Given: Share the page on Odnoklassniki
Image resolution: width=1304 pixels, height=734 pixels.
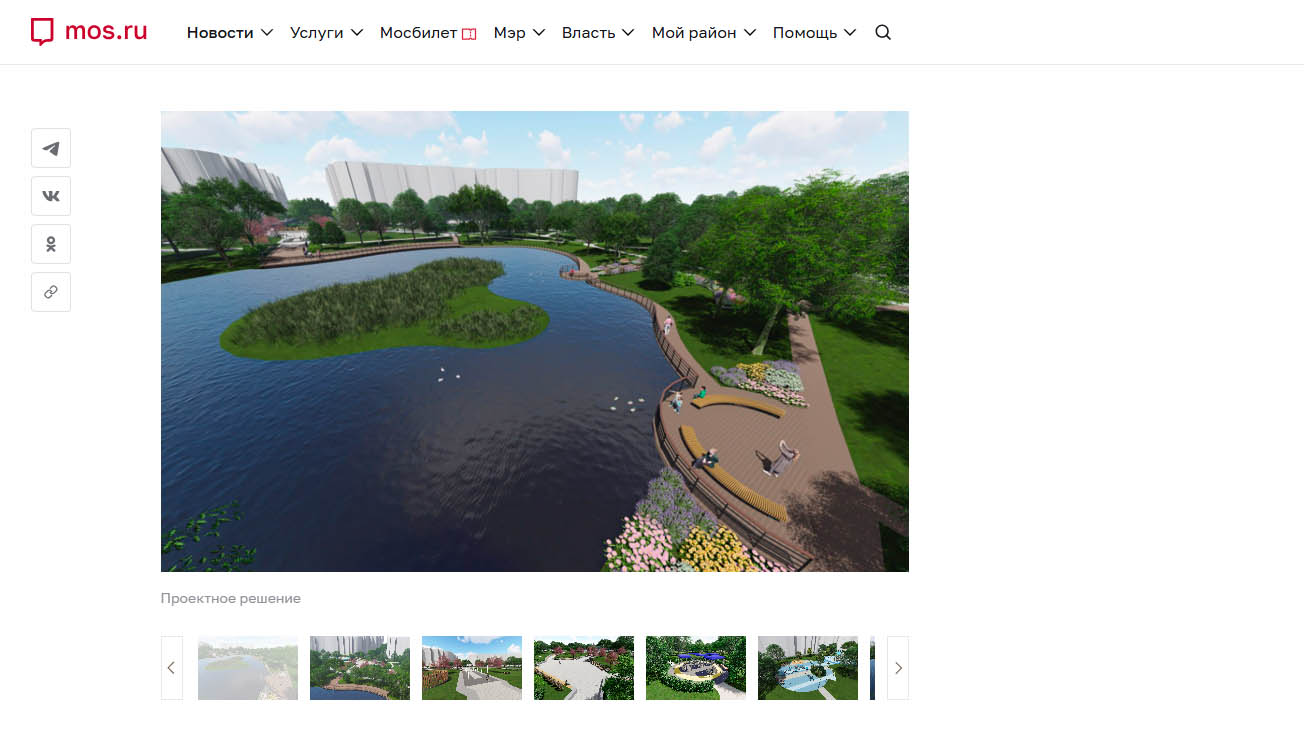Looking at the screenshot, I should (x=51, y=244).
